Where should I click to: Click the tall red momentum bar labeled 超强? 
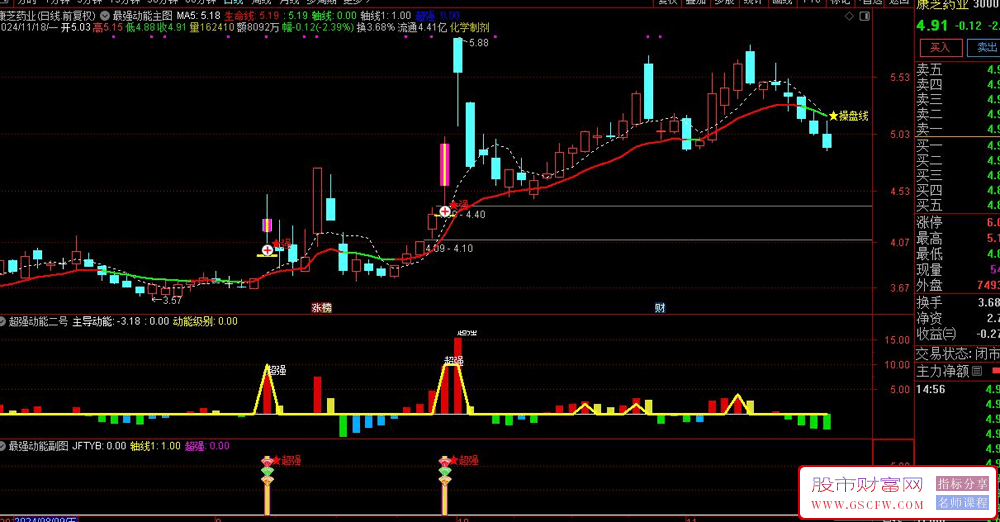click(458, 376)
